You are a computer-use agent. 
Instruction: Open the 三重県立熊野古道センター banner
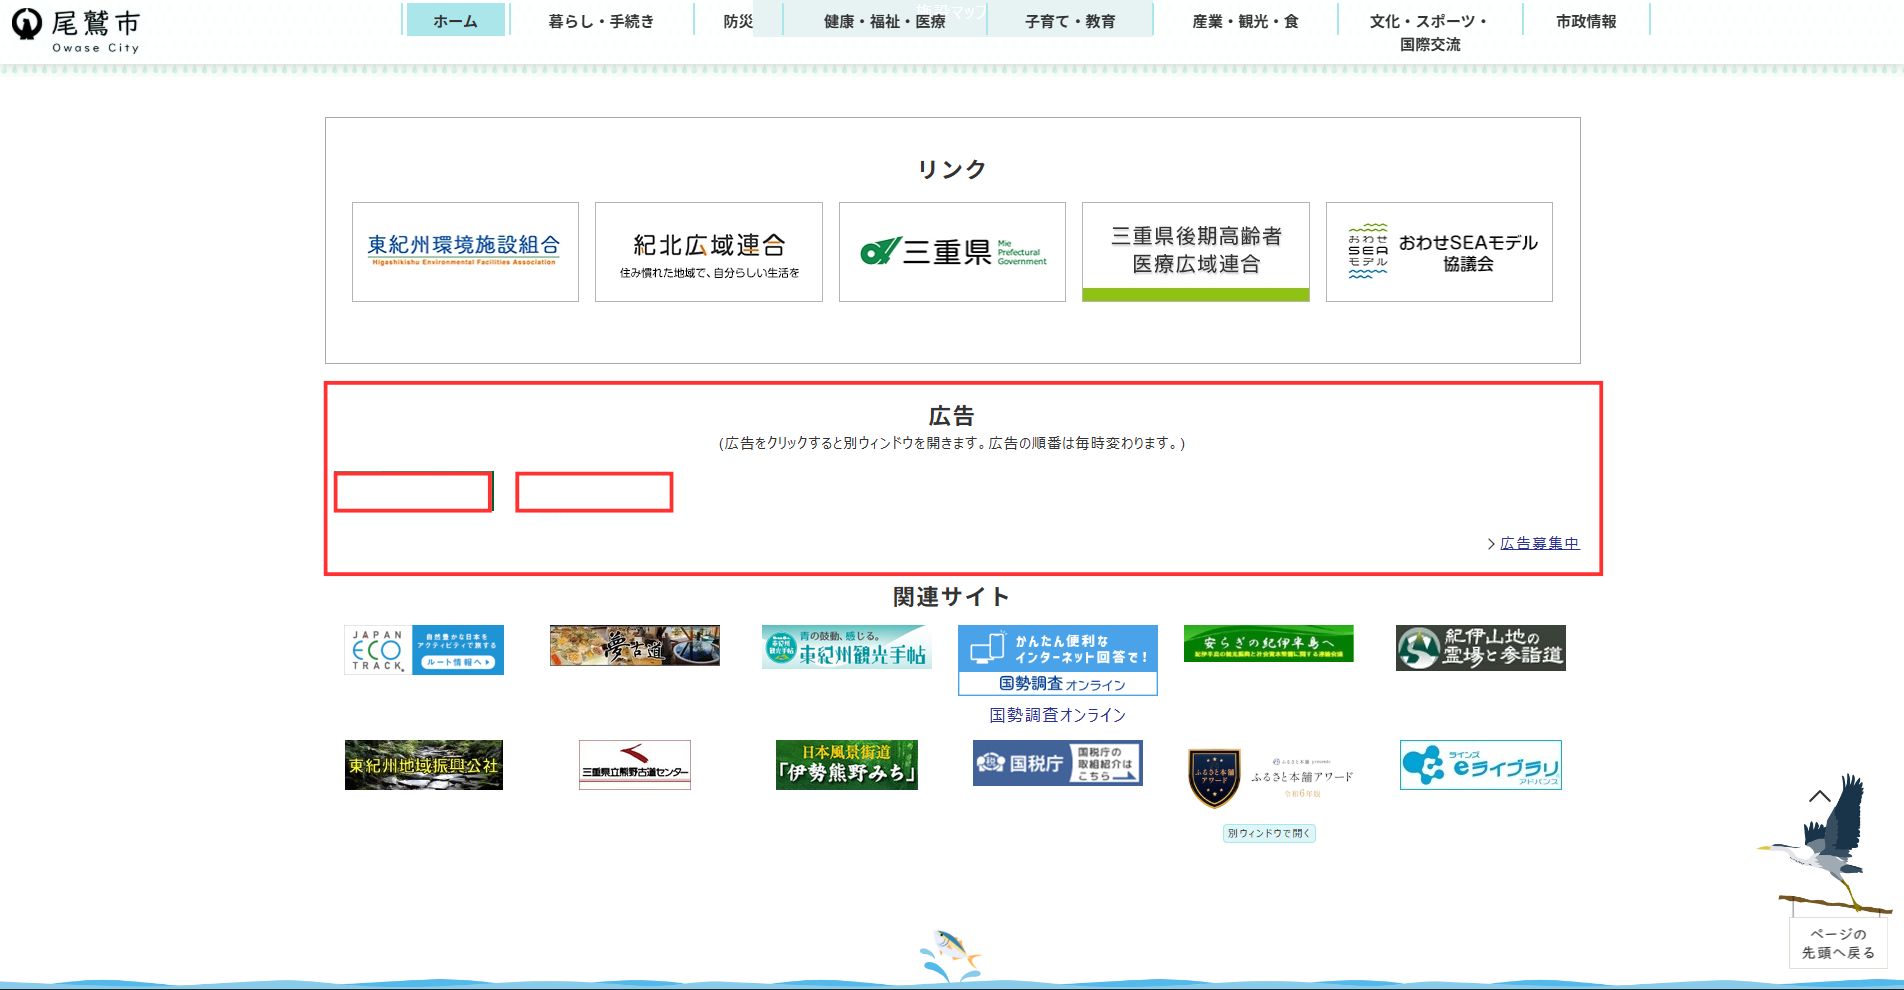635,765
